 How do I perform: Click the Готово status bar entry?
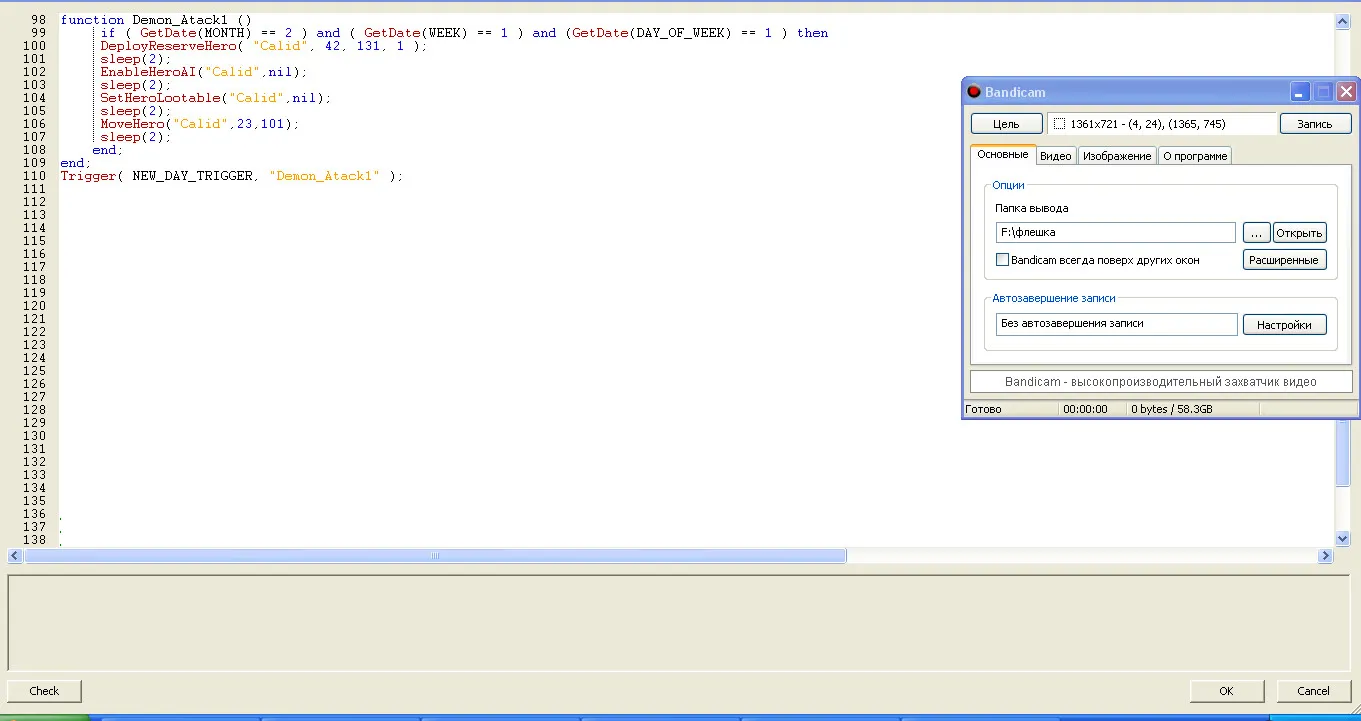[983, 409]
